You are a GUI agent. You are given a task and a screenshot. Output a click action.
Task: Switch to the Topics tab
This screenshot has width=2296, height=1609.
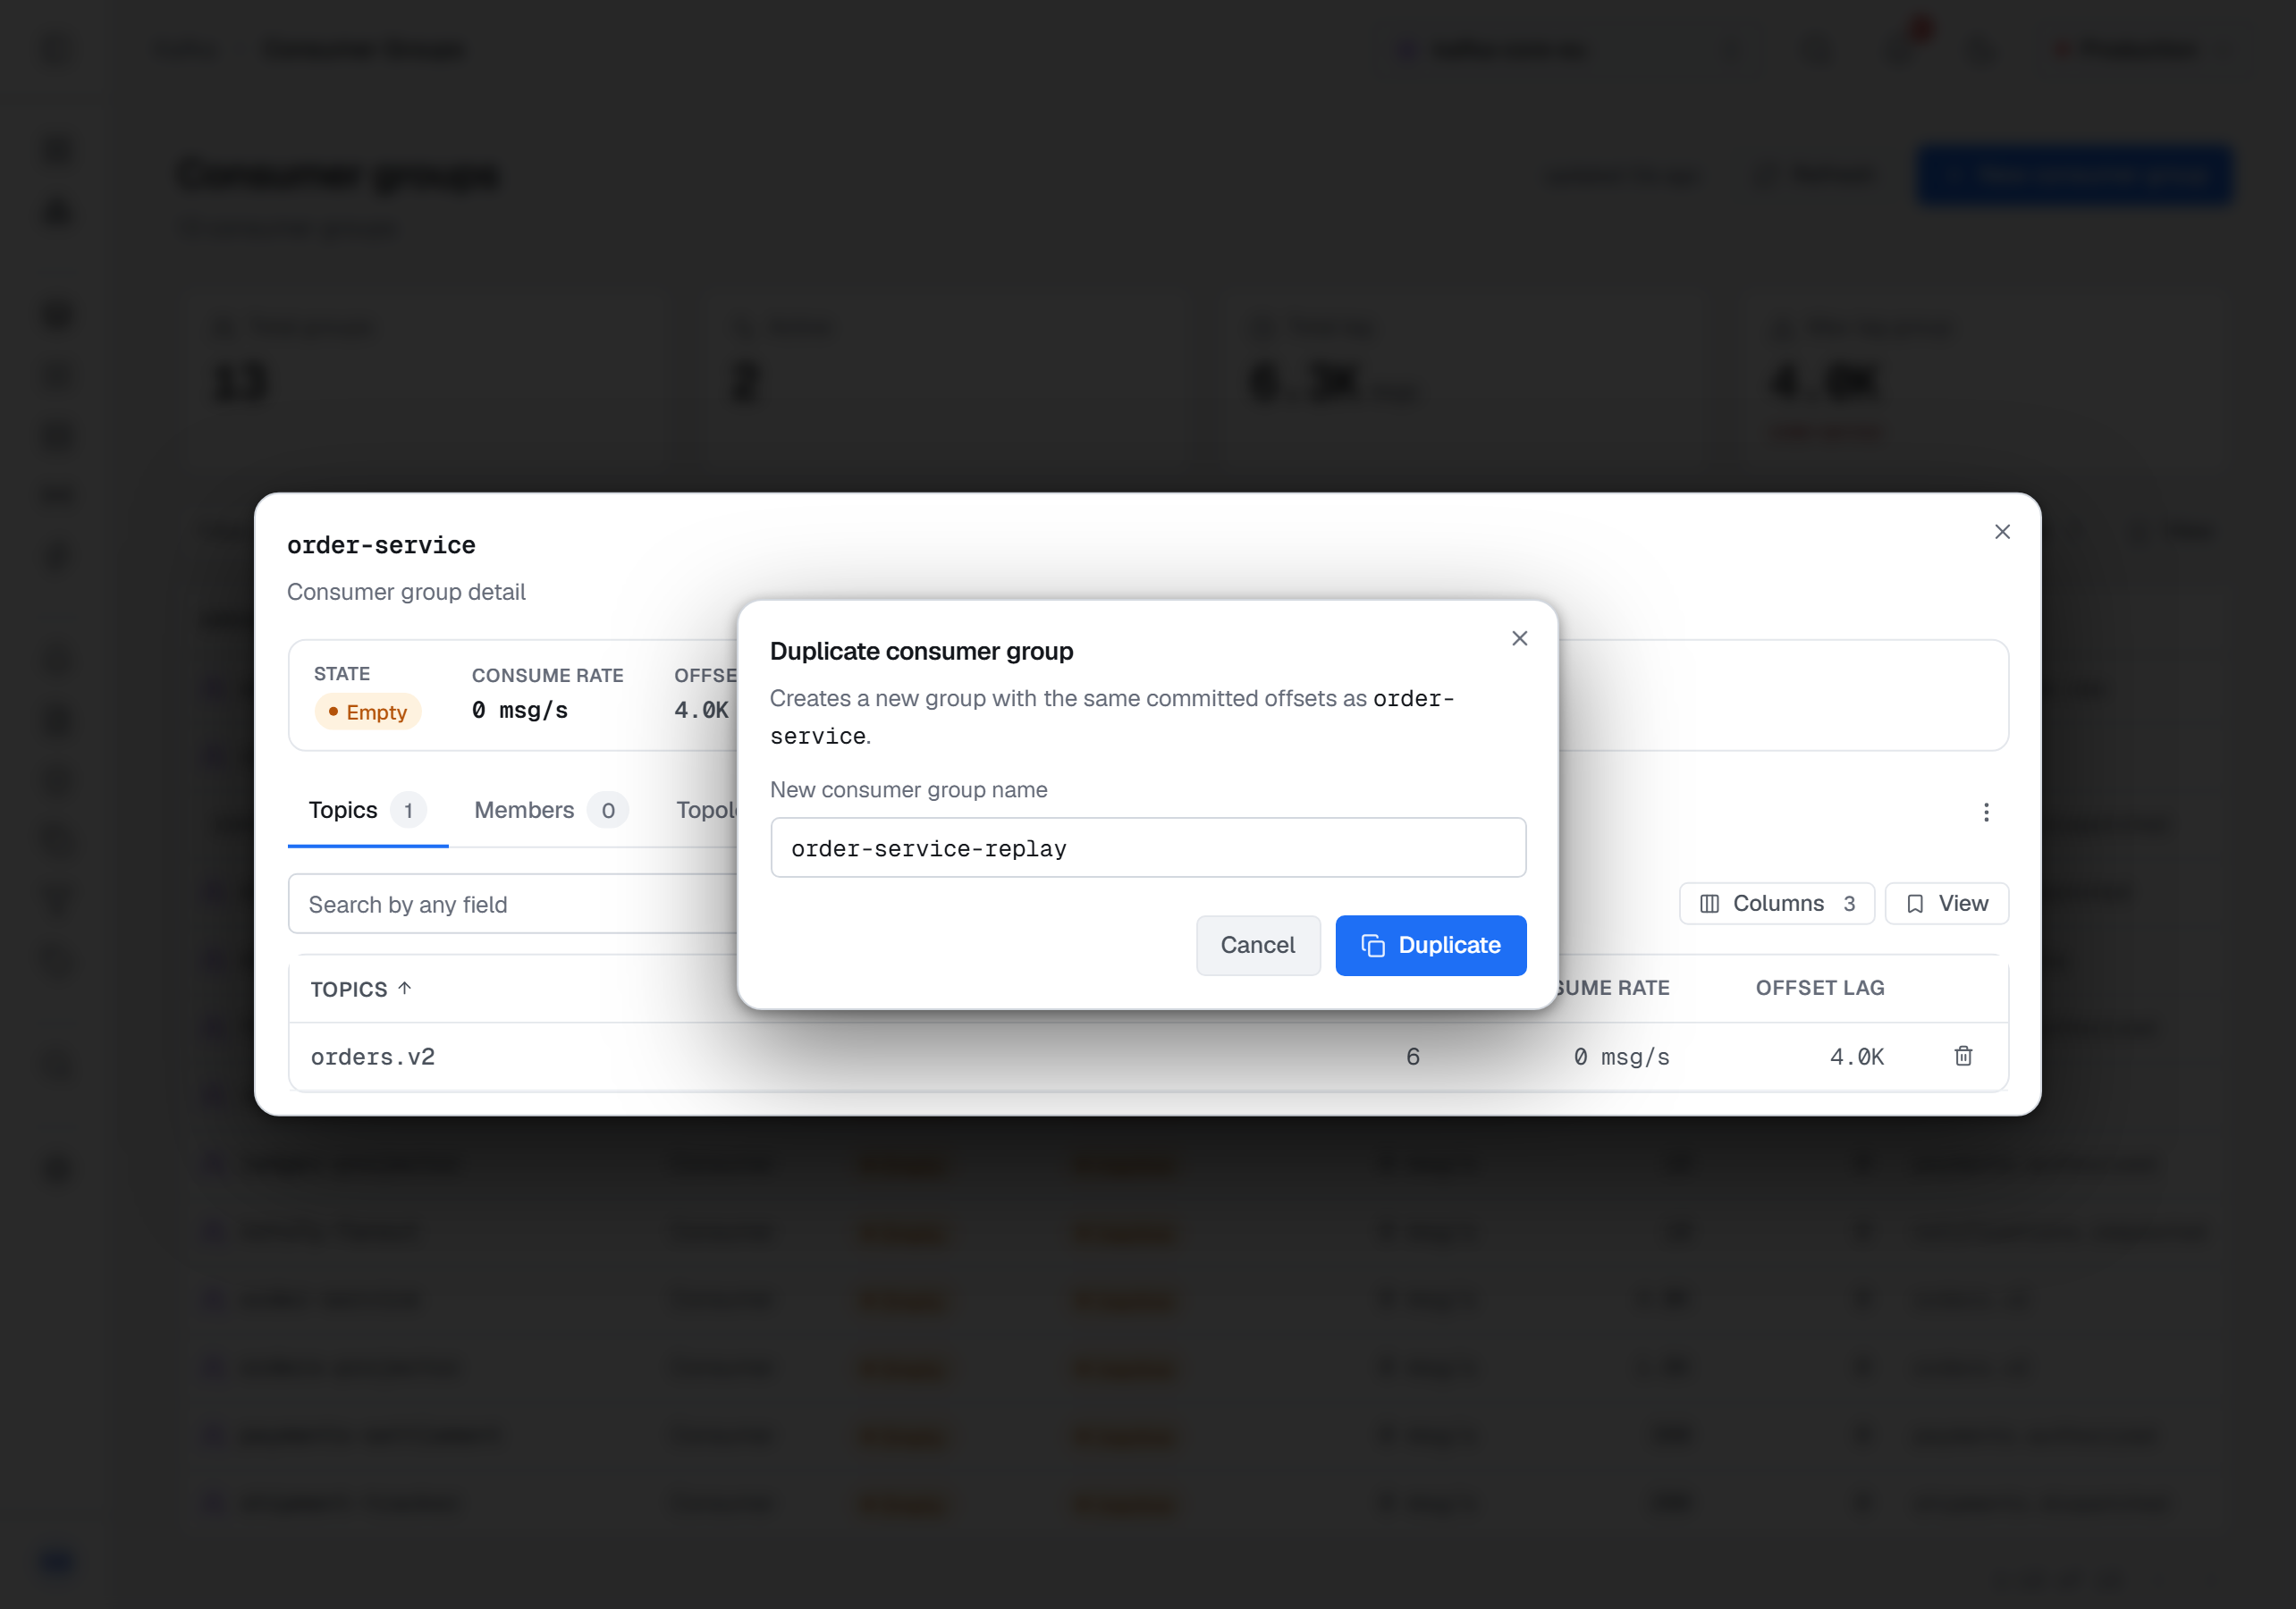(367, 810)
